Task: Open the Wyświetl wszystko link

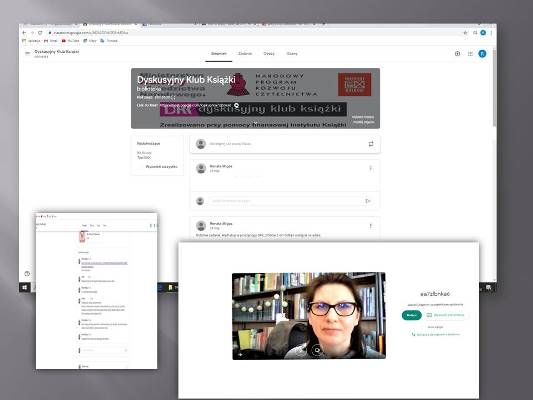Action: (161, 167)
